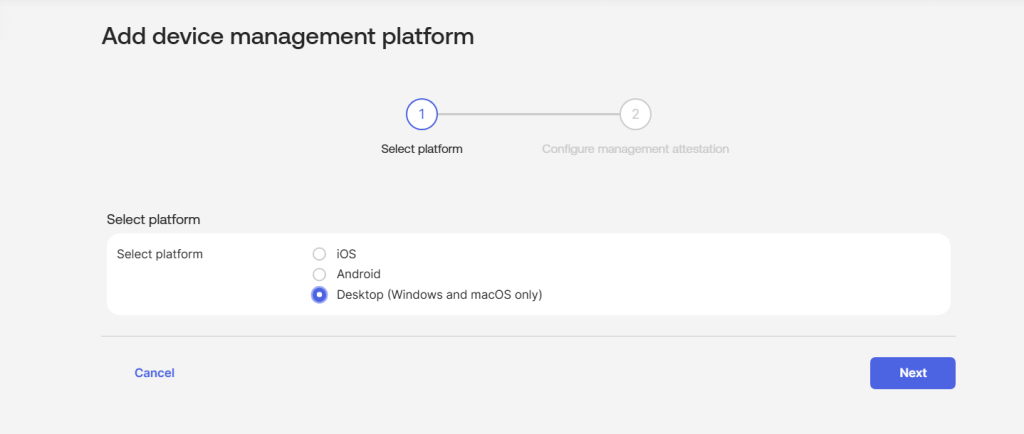Click the "iOS" option label text
Screen dimensions: 1024x434
tap(346, 254)
